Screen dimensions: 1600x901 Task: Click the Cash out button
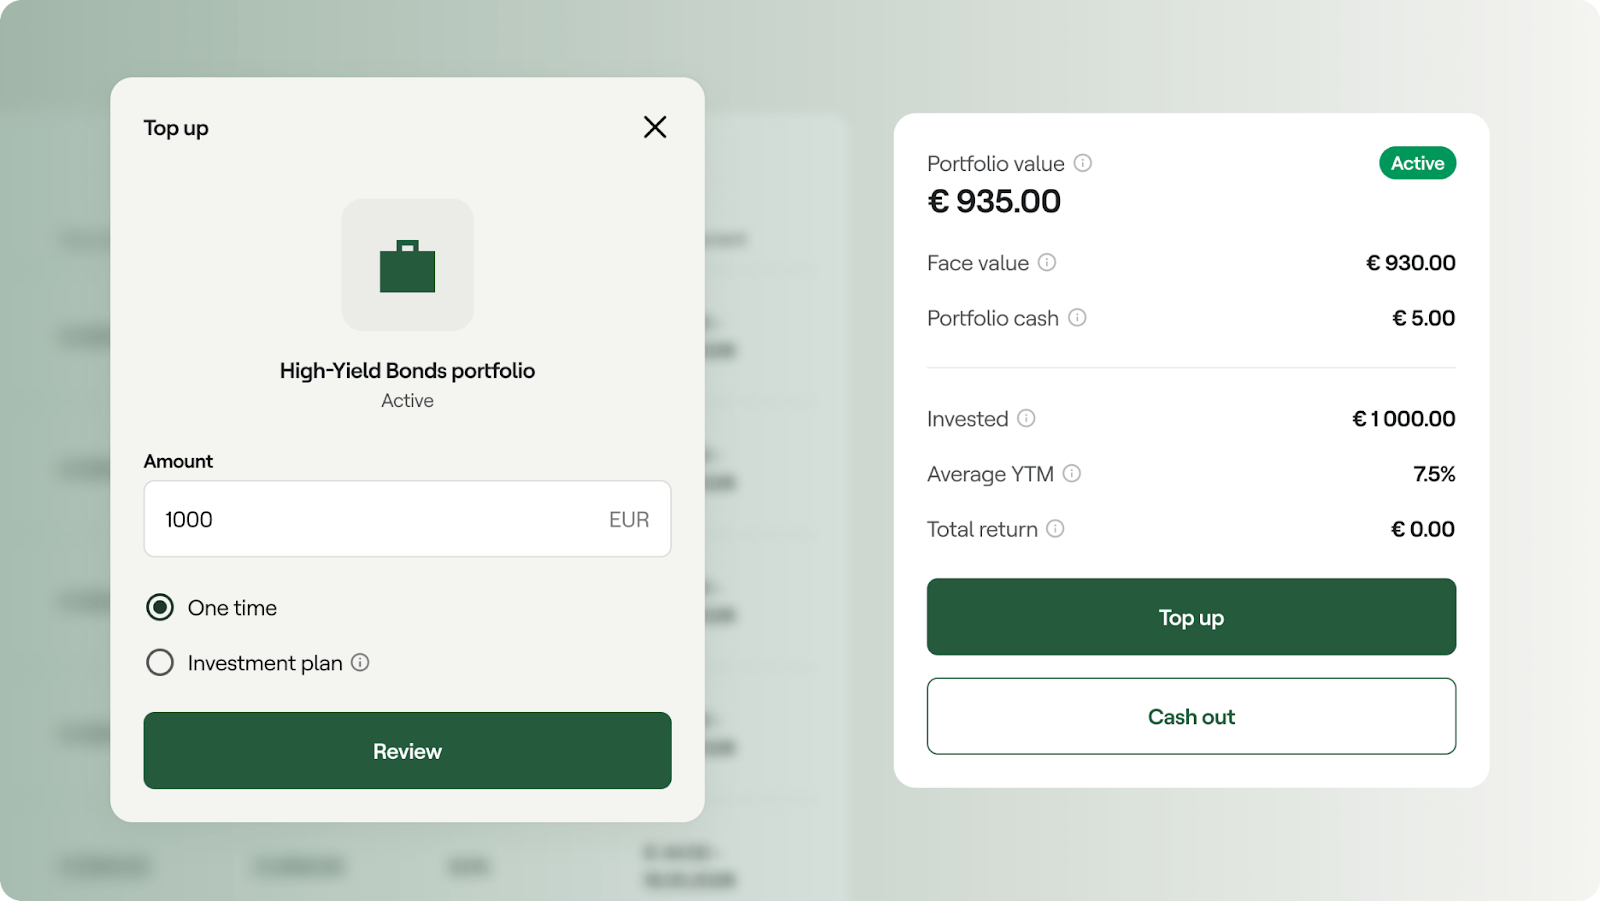[x=1191, y=716]
